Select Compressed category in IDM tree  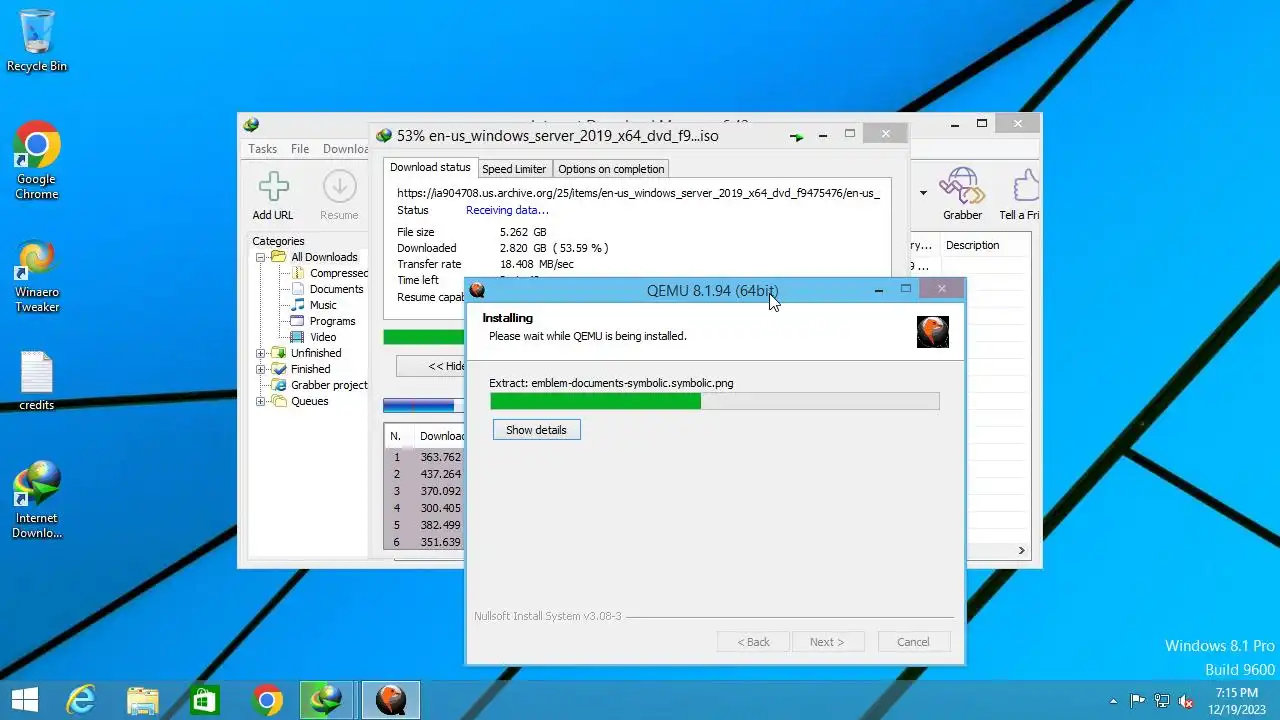(339, 273)
